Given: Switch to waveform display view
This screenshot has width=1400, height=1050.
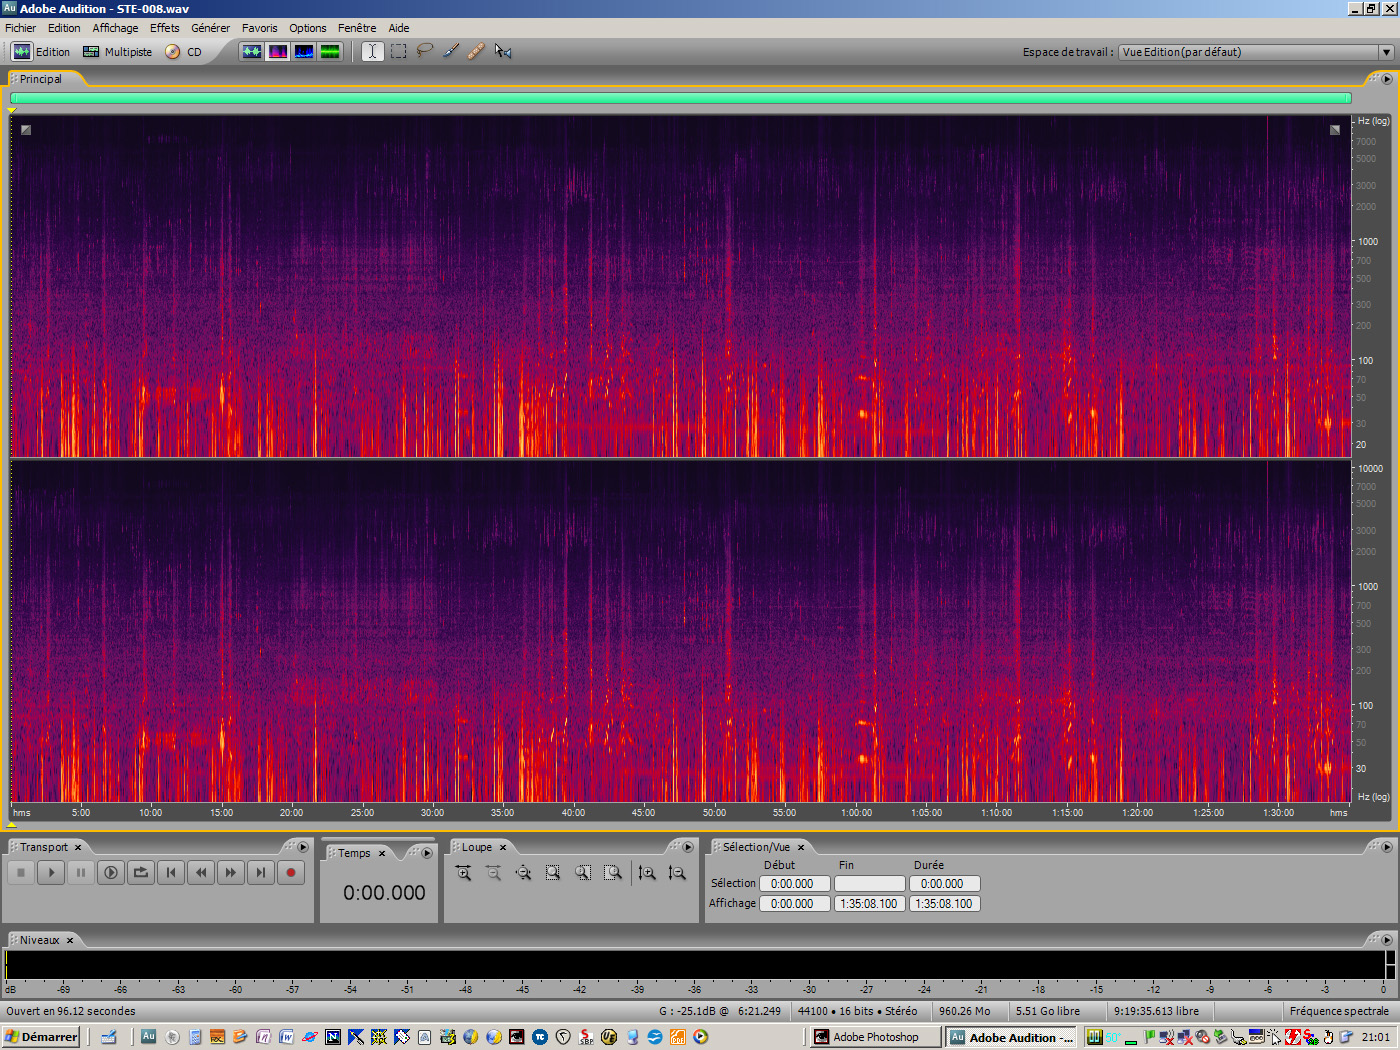Looking at the screenshot, I should pos(251,51).
